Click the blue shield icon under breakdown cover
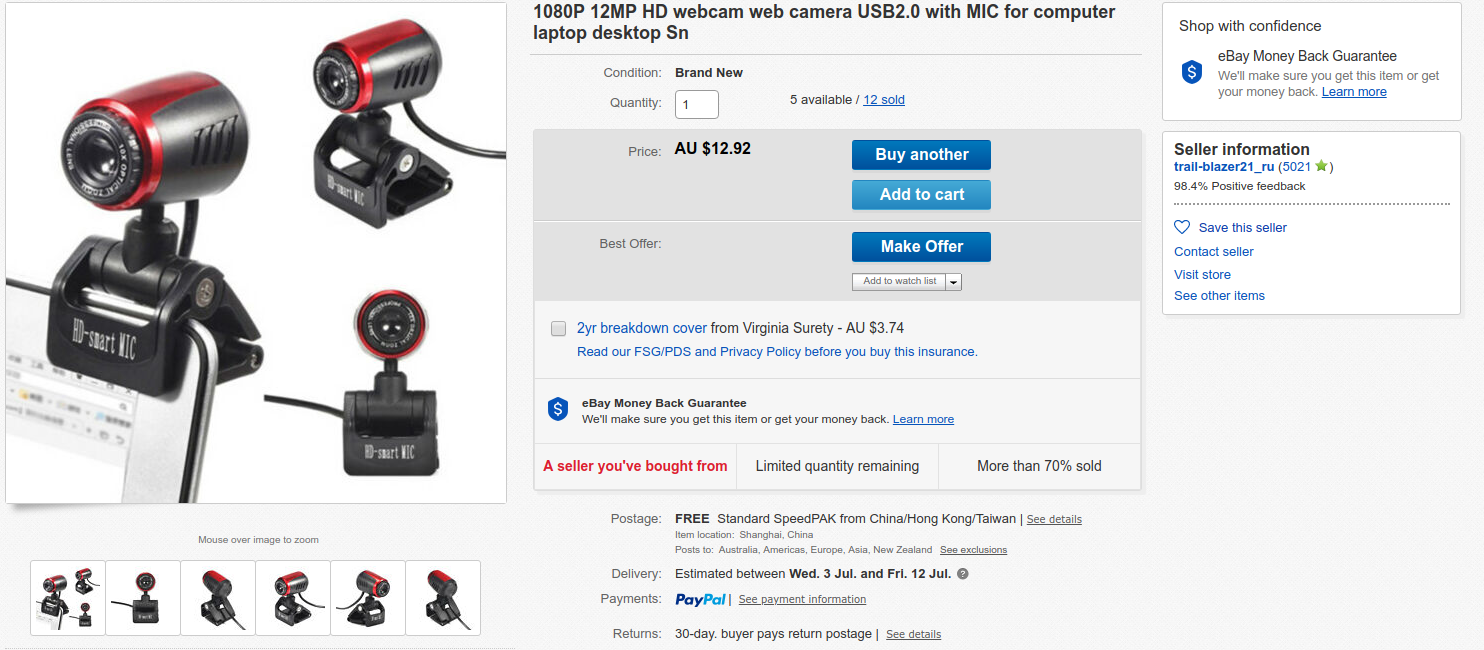The image size is (1484, 650). (x=558, y=409)
